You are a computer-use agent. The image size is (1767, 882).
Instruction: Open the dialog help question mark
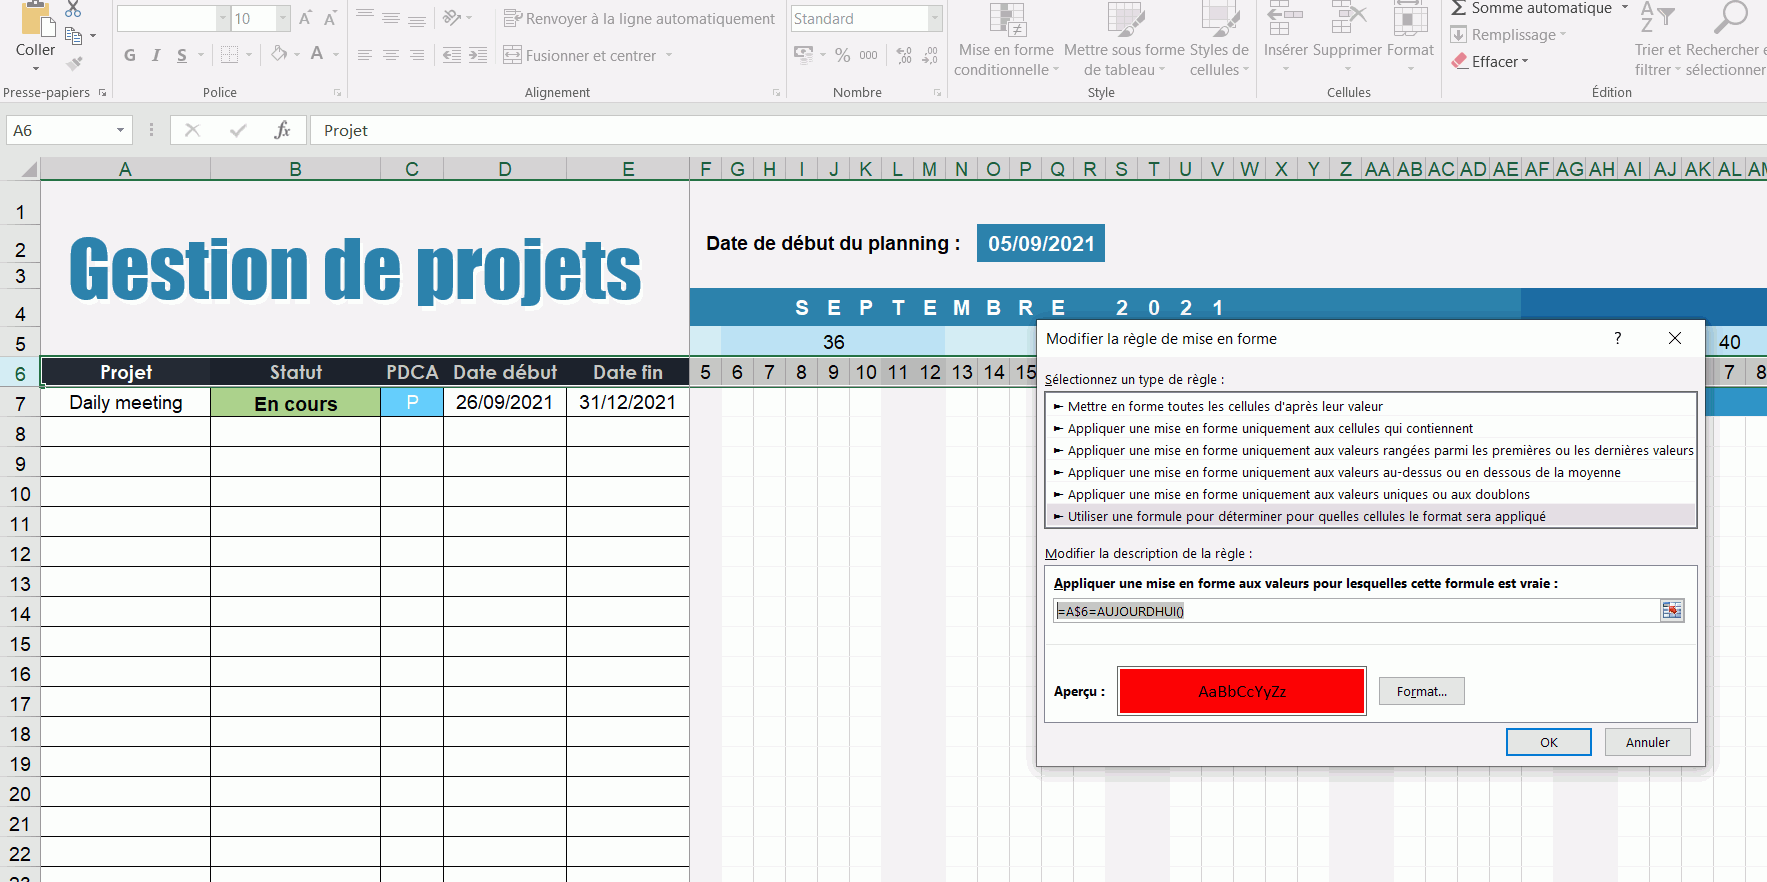click(x=1617, y=338)
